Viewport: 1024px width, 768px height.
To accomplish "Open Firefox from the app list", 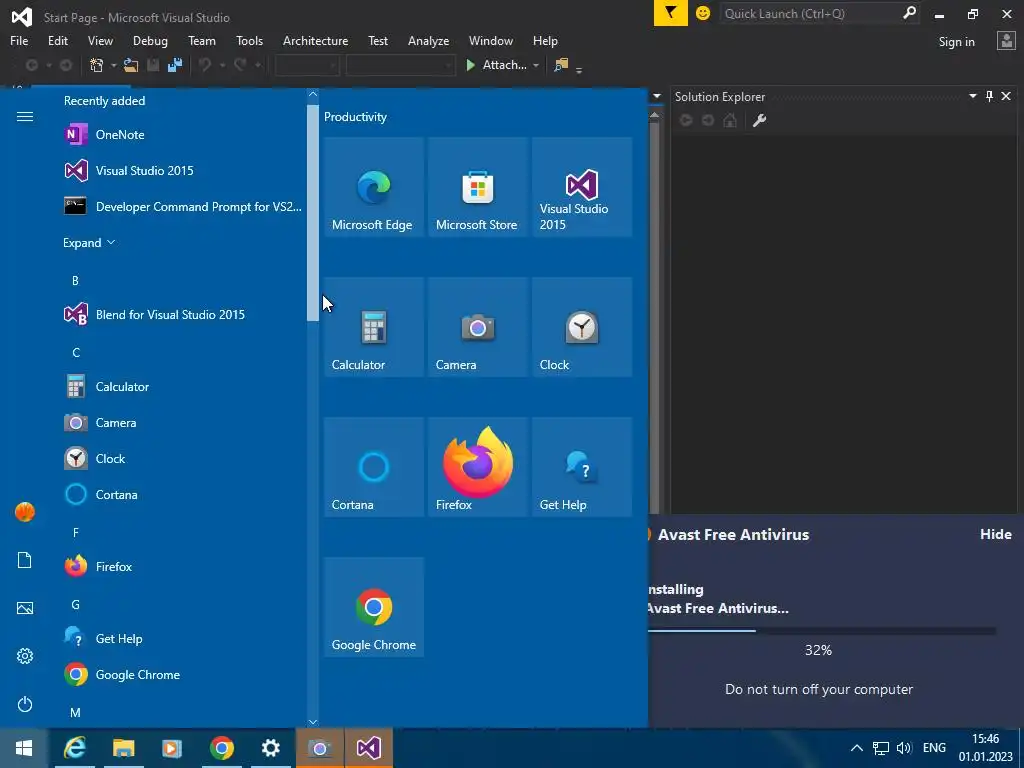I will tap(183, 566).
